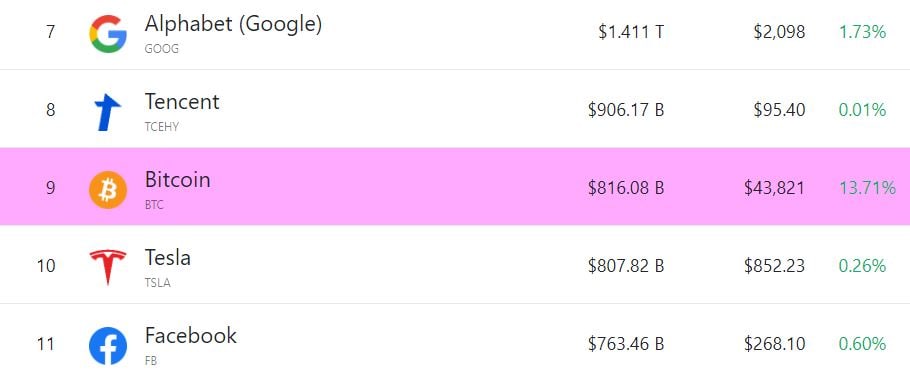Click the orange Bitcoin logo icon

pyautogui.click(x=108, y=190)
